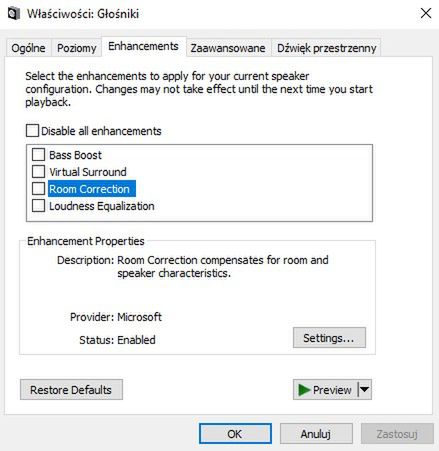The width and height of the screenshot is (439, 451).
Task: Open the Preview dropdown arrow
Action: (x=365, y=389)
